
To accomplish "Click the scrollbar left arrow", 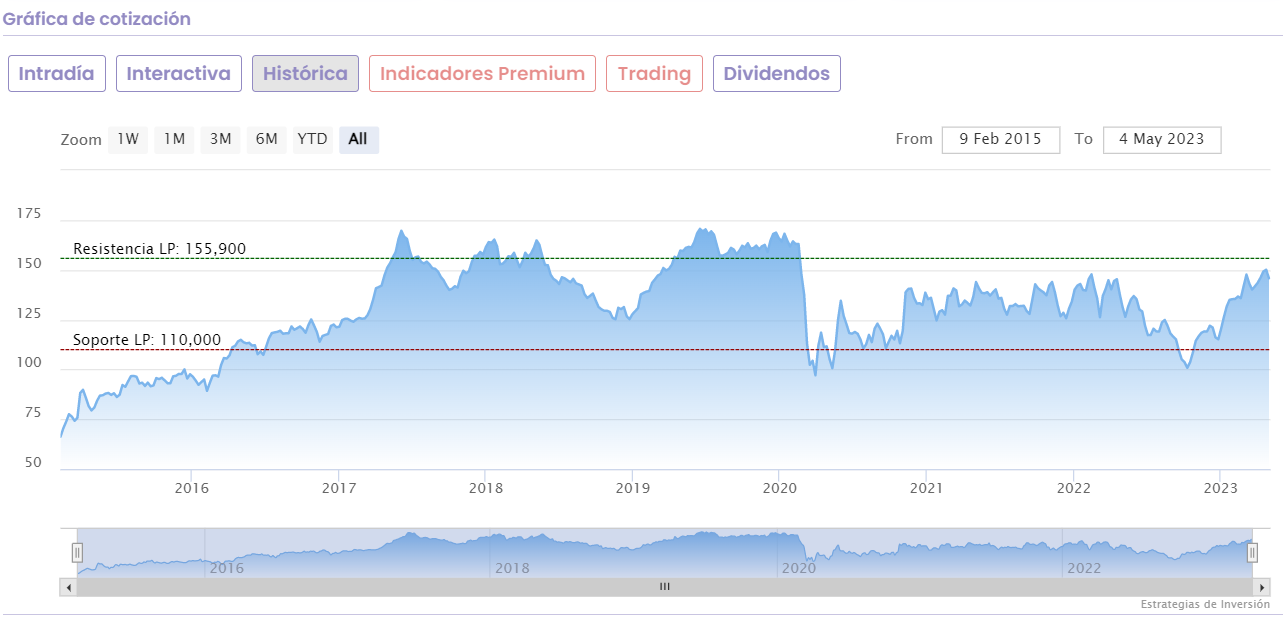I will point(68,587).
